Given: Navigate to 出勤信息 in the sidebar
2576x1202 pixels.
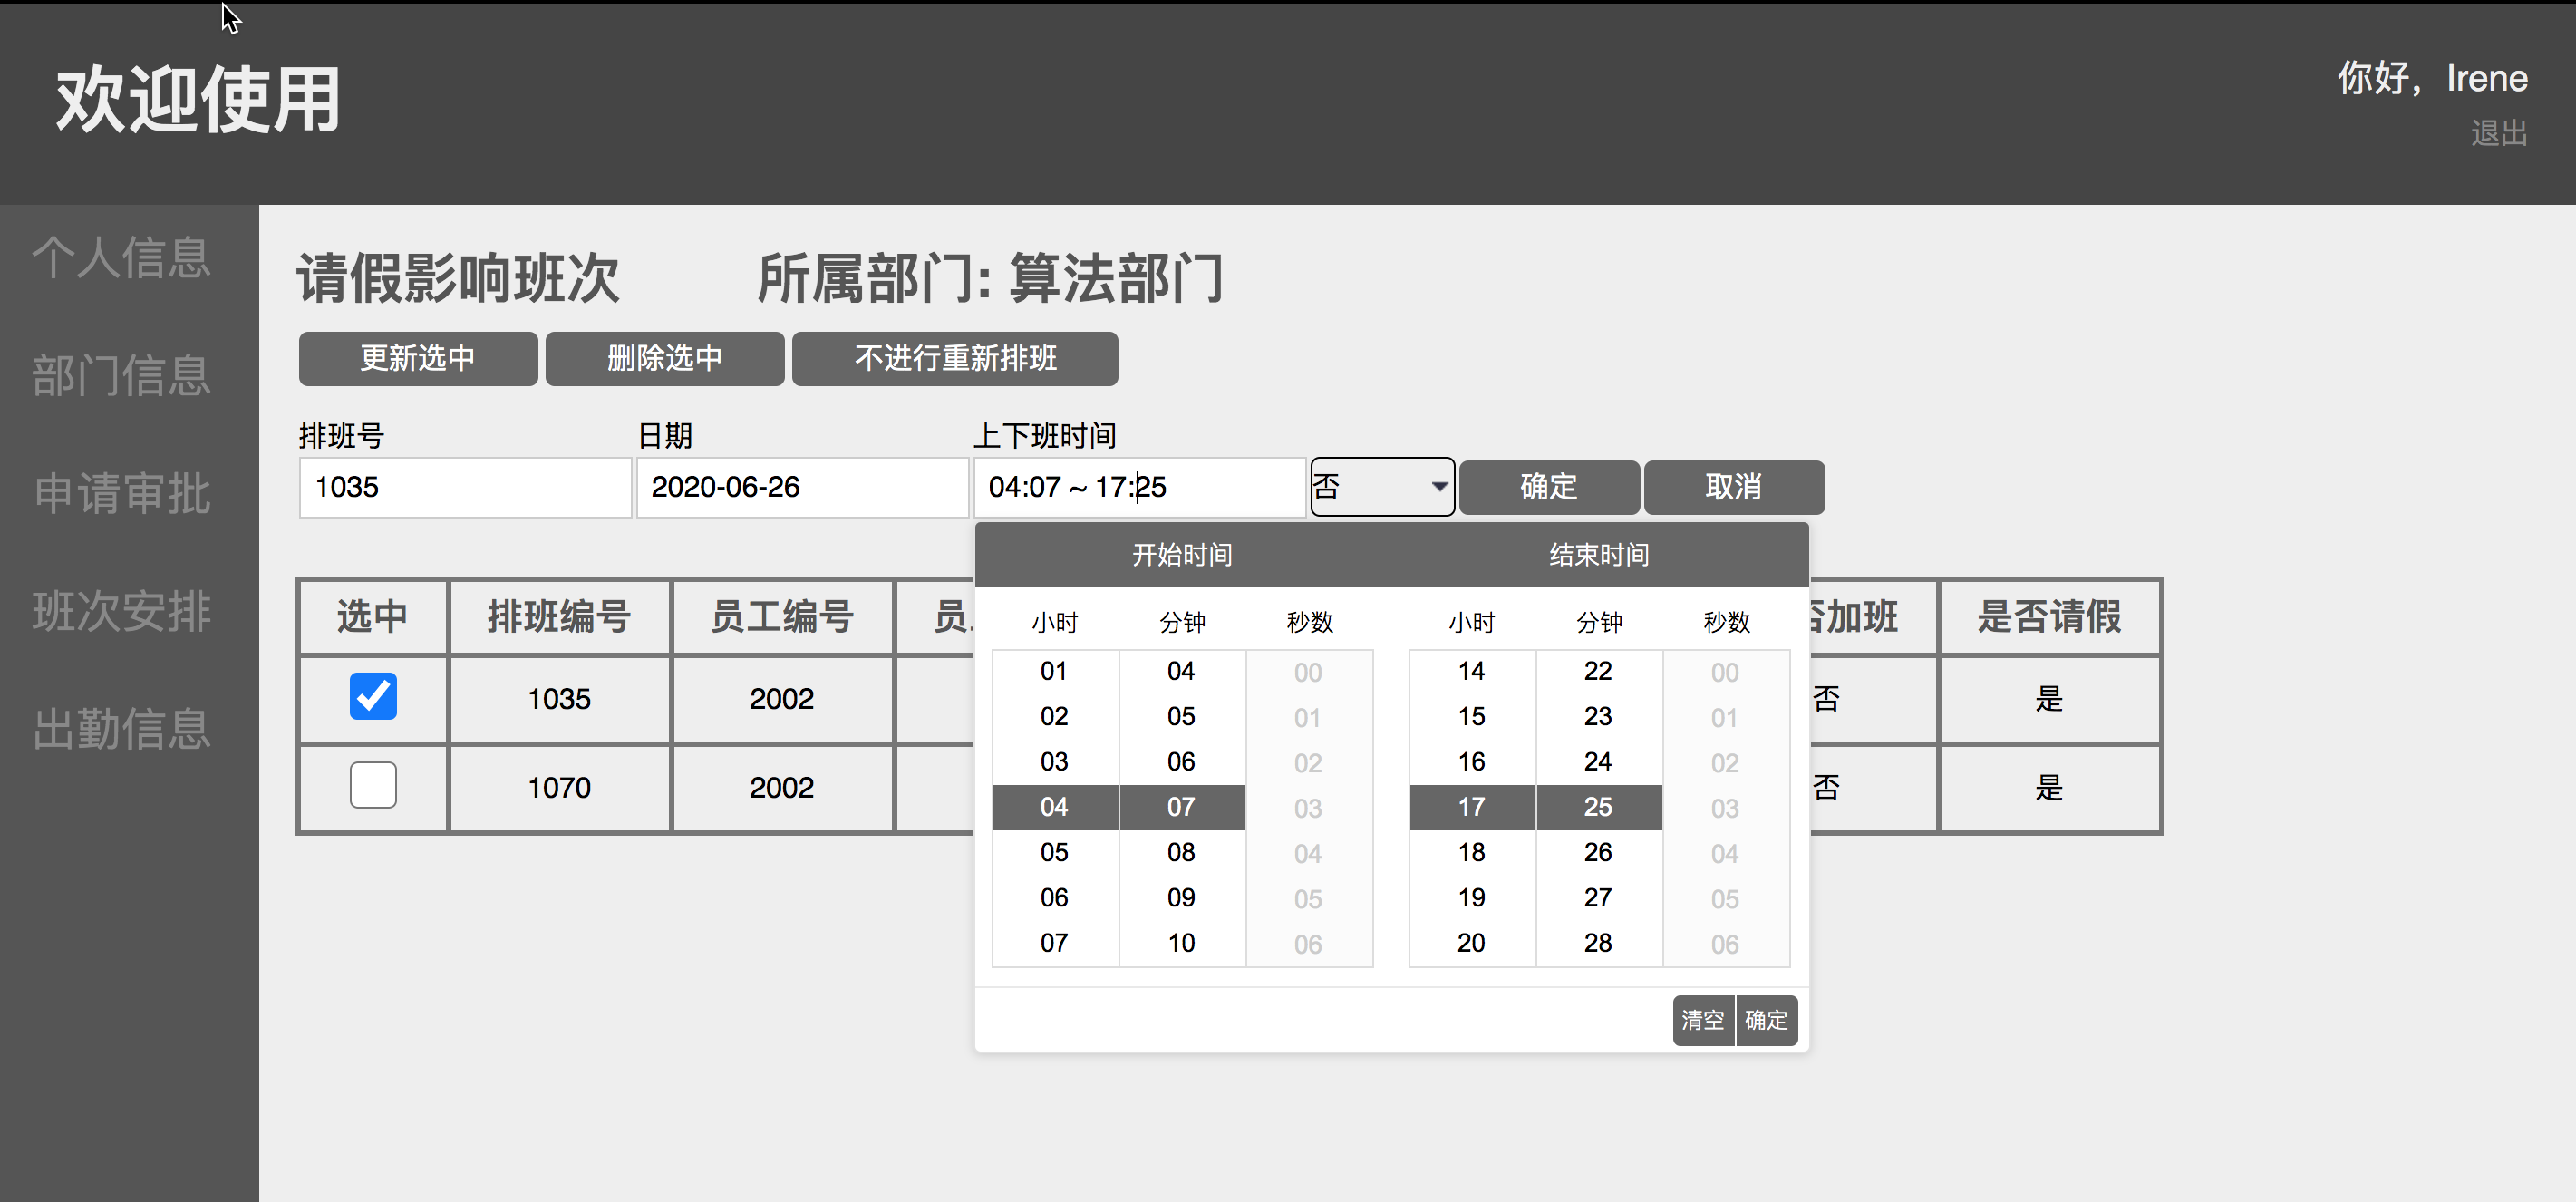Looking at the screenshot, I should click(121, 730).
